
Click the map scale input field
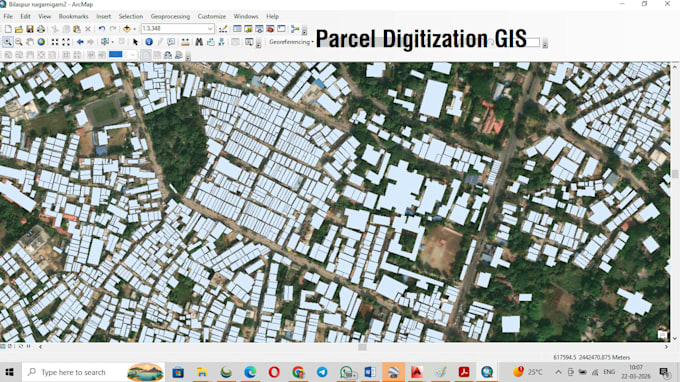click(x=173, y=29)
